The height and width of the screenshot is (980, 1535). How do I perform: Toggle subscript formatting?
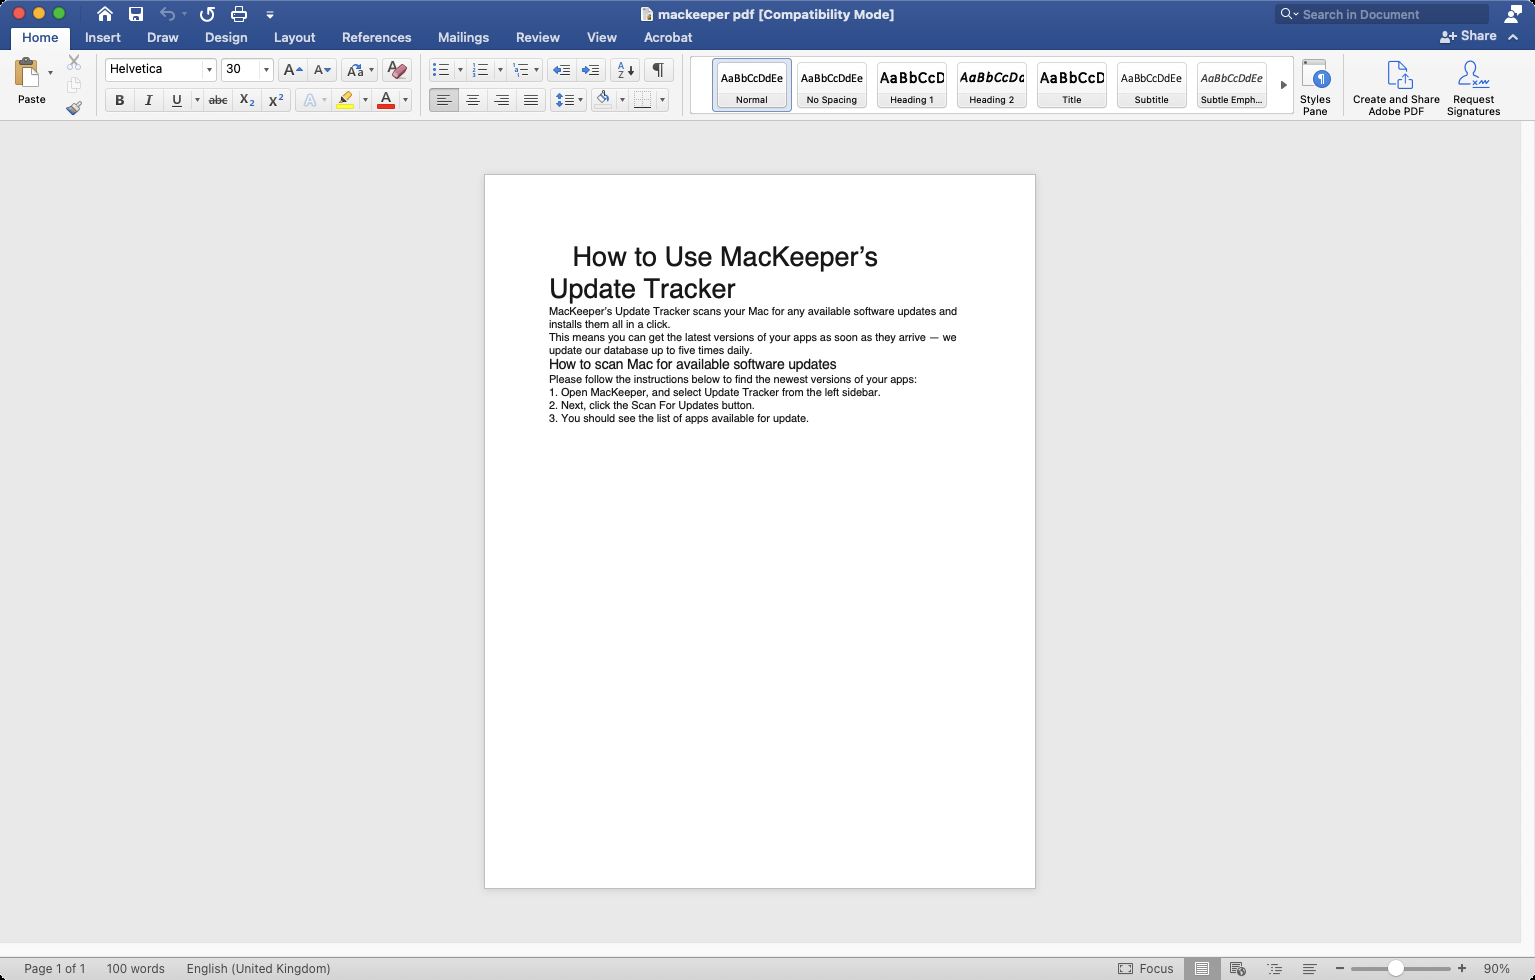[247, 100]
